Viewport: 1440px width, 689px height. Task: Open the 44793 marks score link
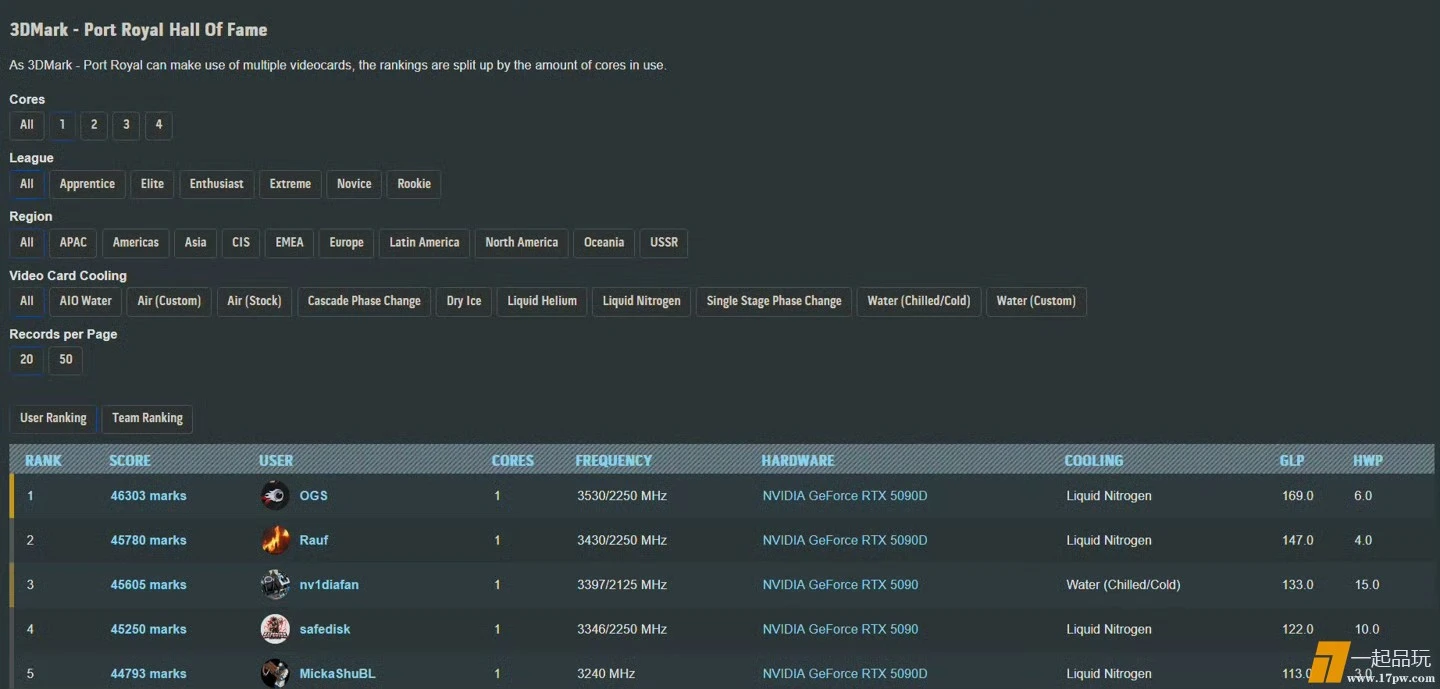tap(148, 674)
